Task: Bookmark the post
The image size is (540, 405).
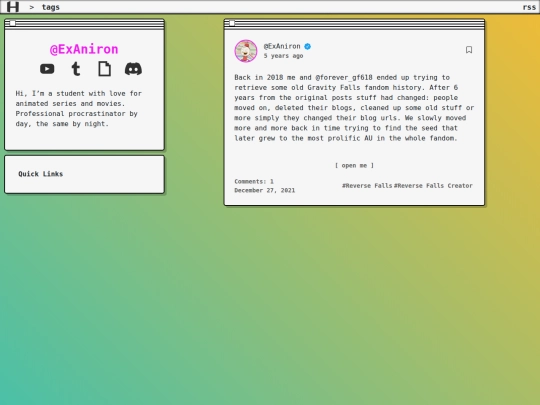Action: coord(469,50)
